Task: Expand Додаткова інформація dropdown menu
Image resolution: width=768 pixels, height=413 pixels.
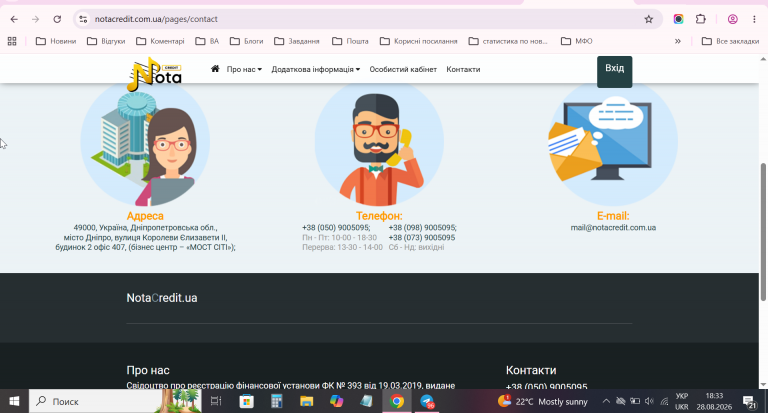Action: pos(315,70)
